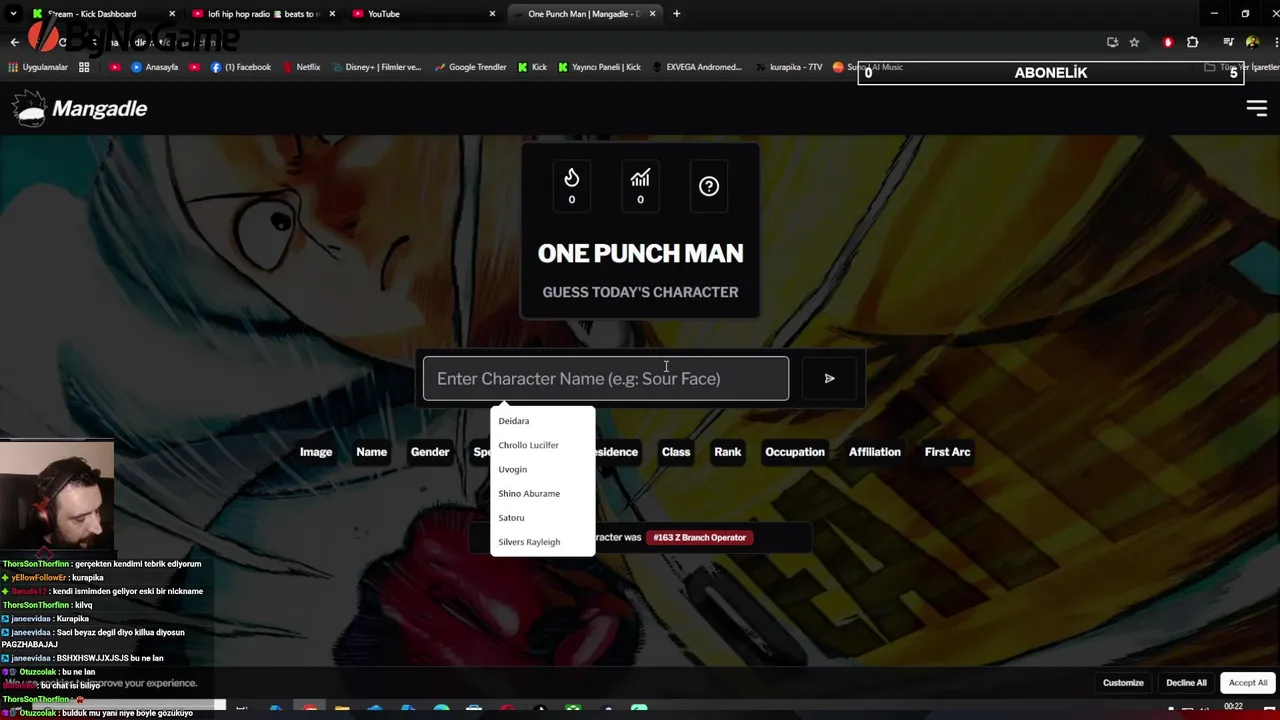Open the Netflix bookmark
The height and width of the screenshot is (720, 1280).
pos(301,67)
